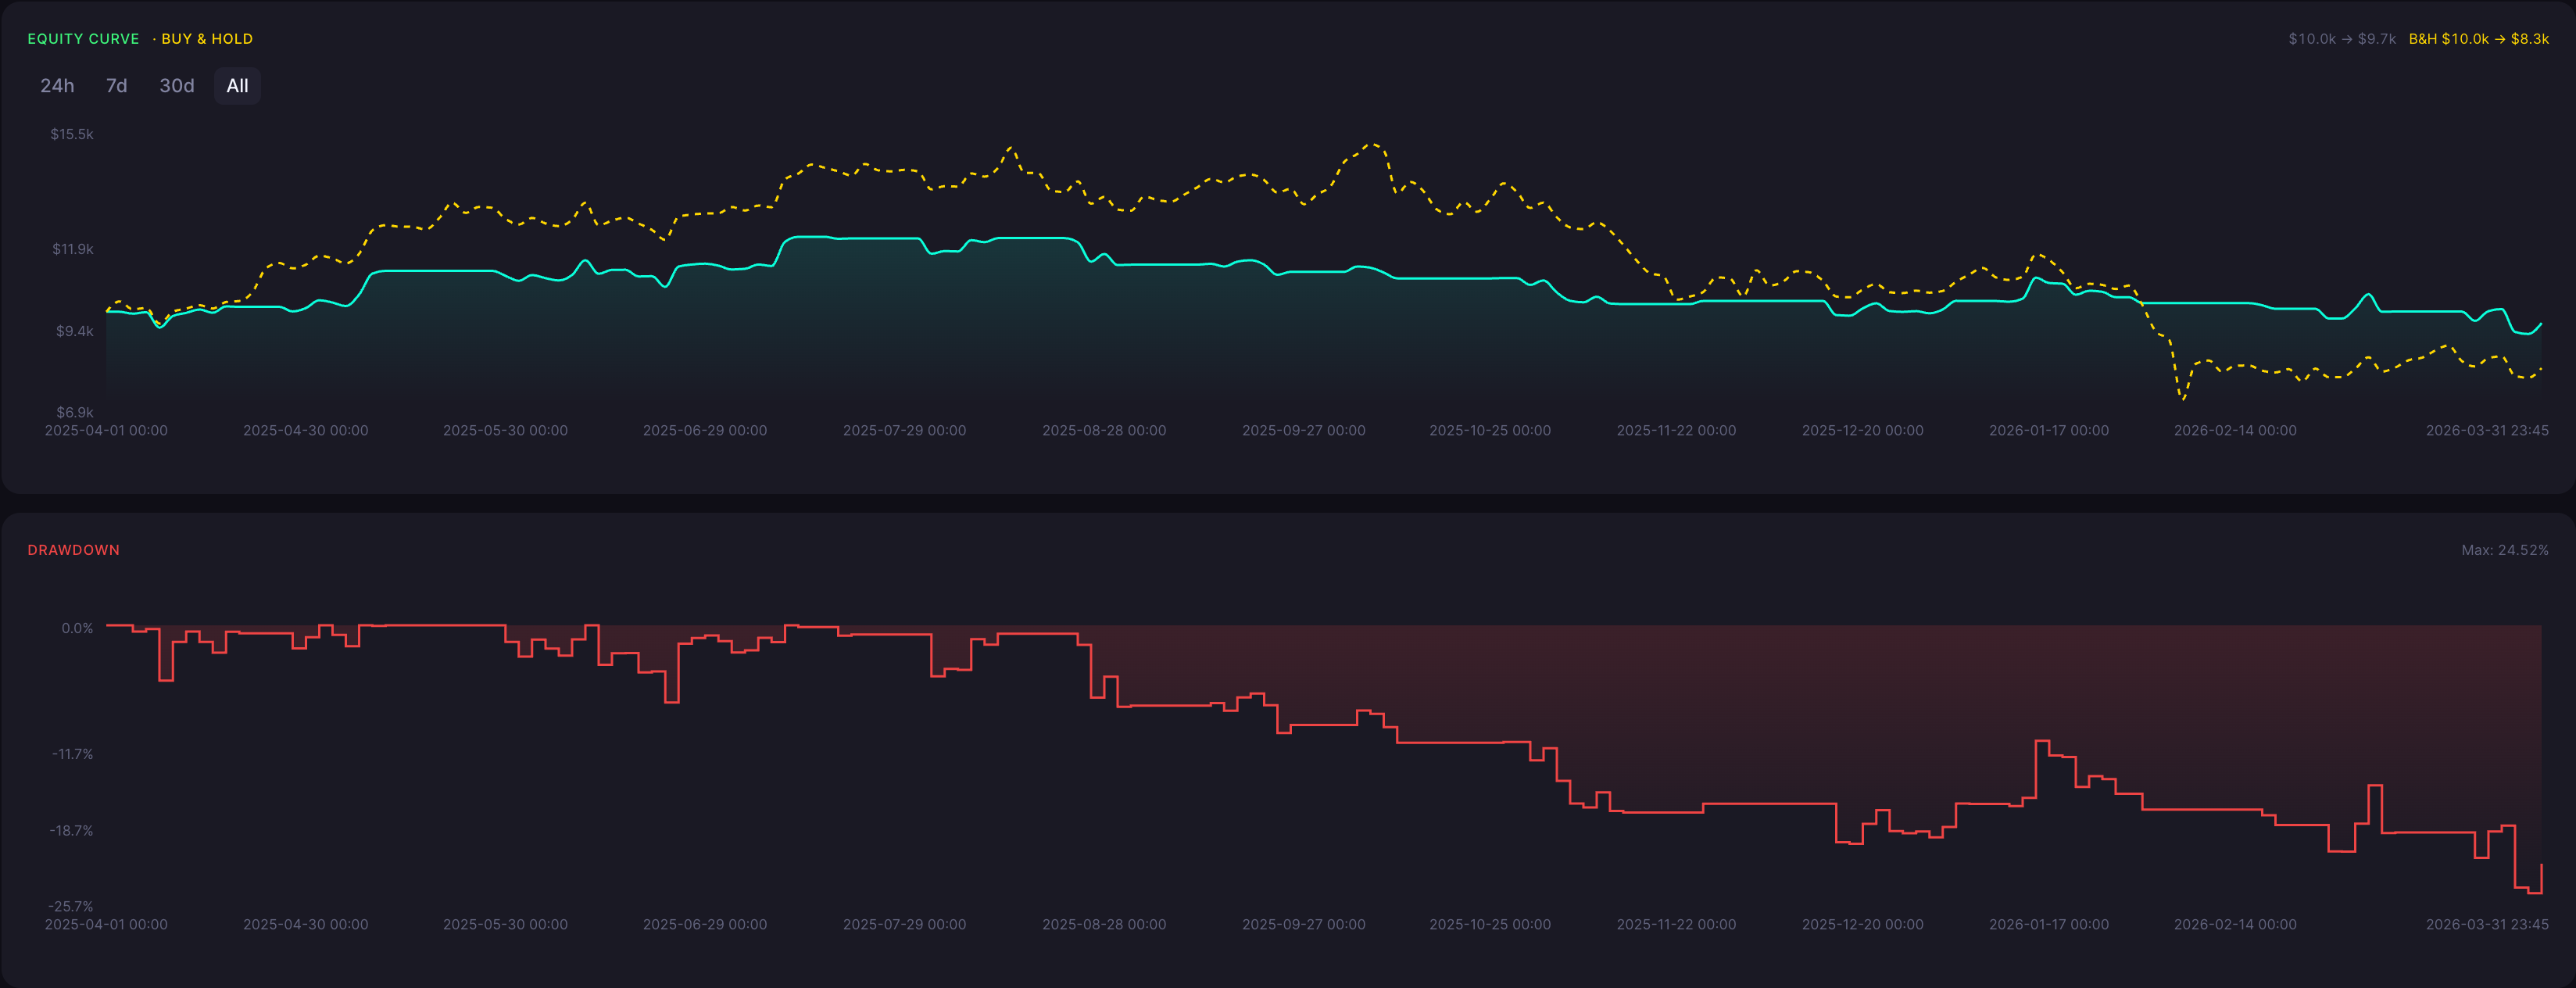Click the $10.0k → $9.7k summary text

click(x=2342, y=39)
